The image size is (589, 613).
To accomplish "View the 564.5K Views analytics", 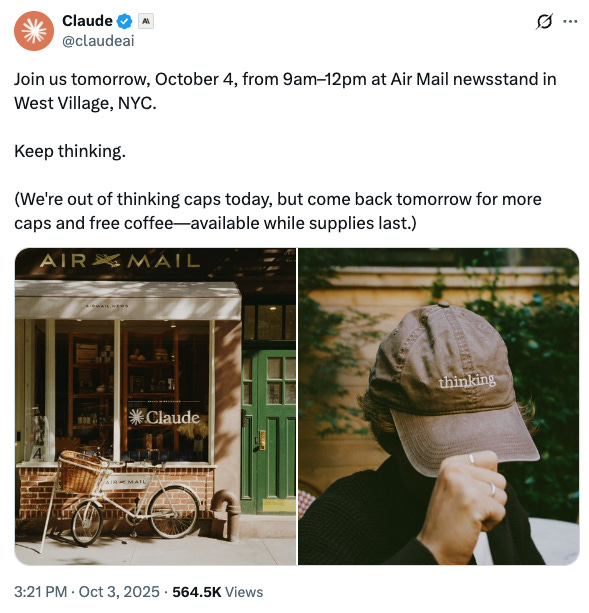I will click(218, 591).
